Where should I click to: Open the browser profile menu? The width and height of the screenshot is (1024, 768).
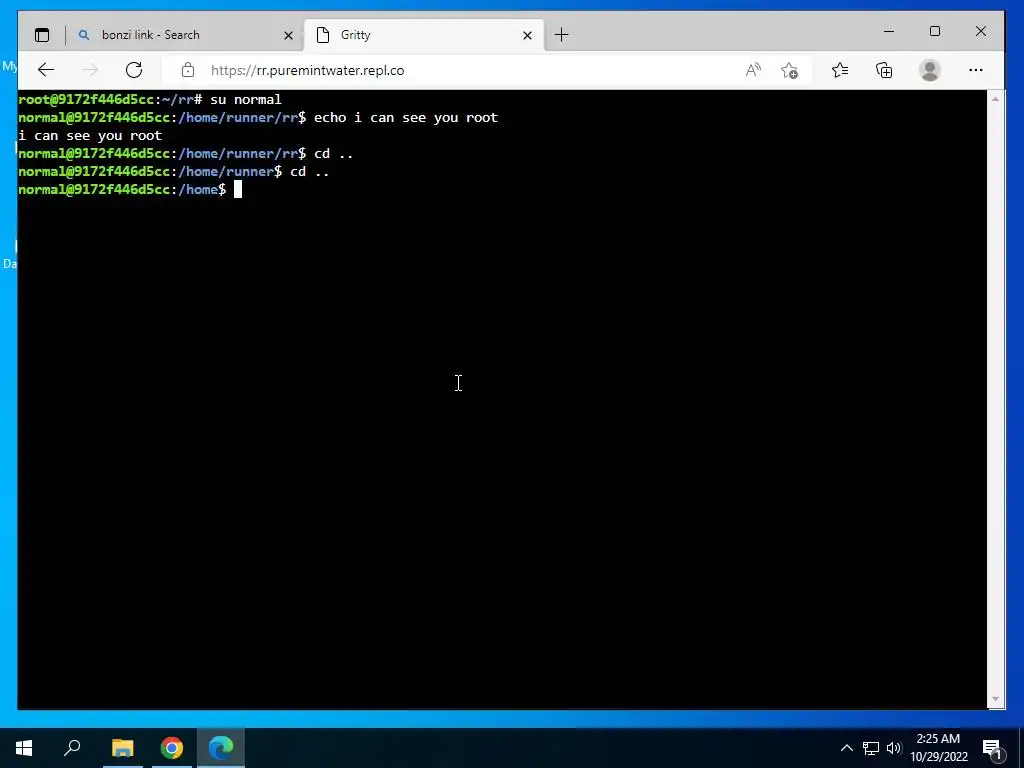[x=929, y=70]
